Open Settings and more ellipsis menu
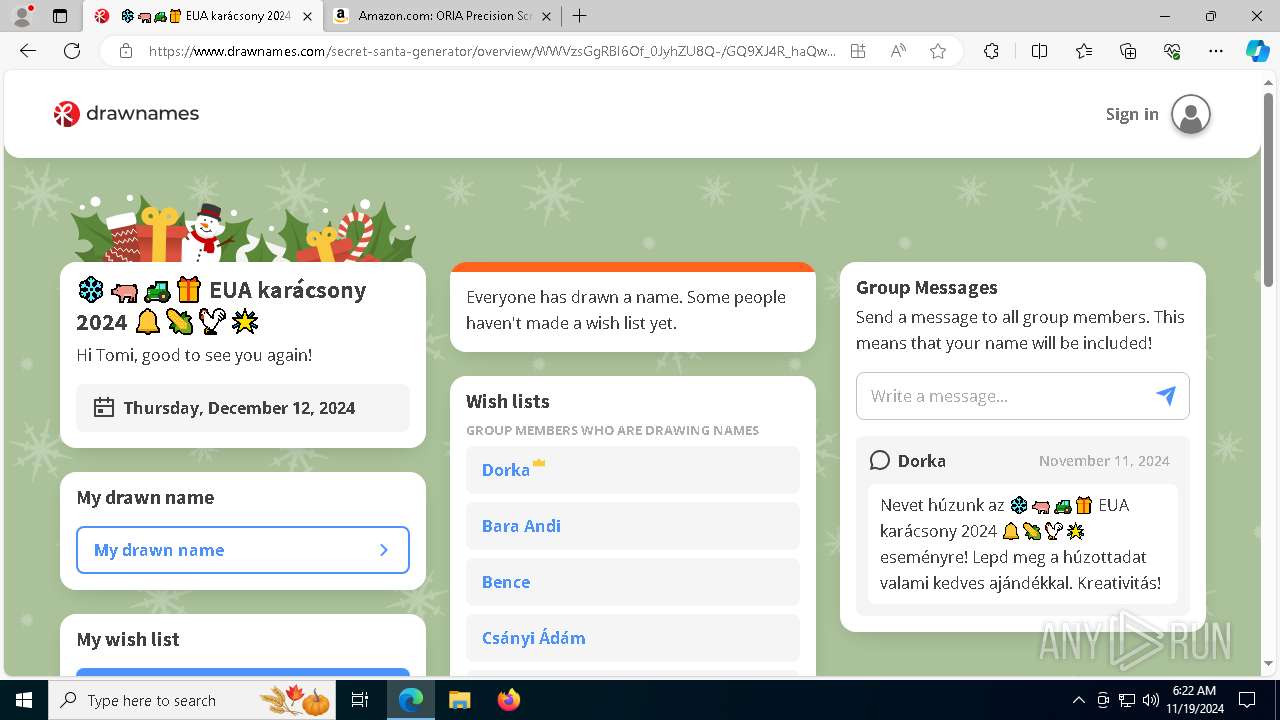 (x=1216, y=51)
